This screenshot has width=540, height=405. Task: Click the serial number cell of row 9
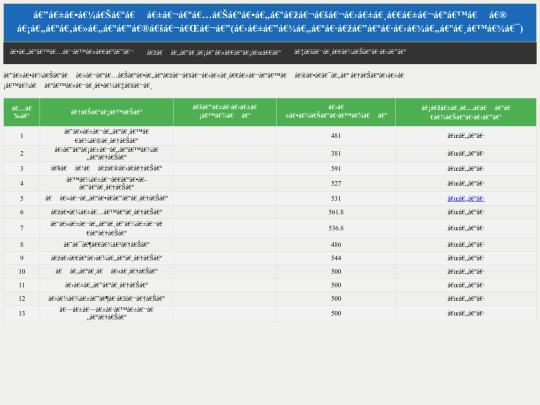pyautogui.click(x=22, y=258)
